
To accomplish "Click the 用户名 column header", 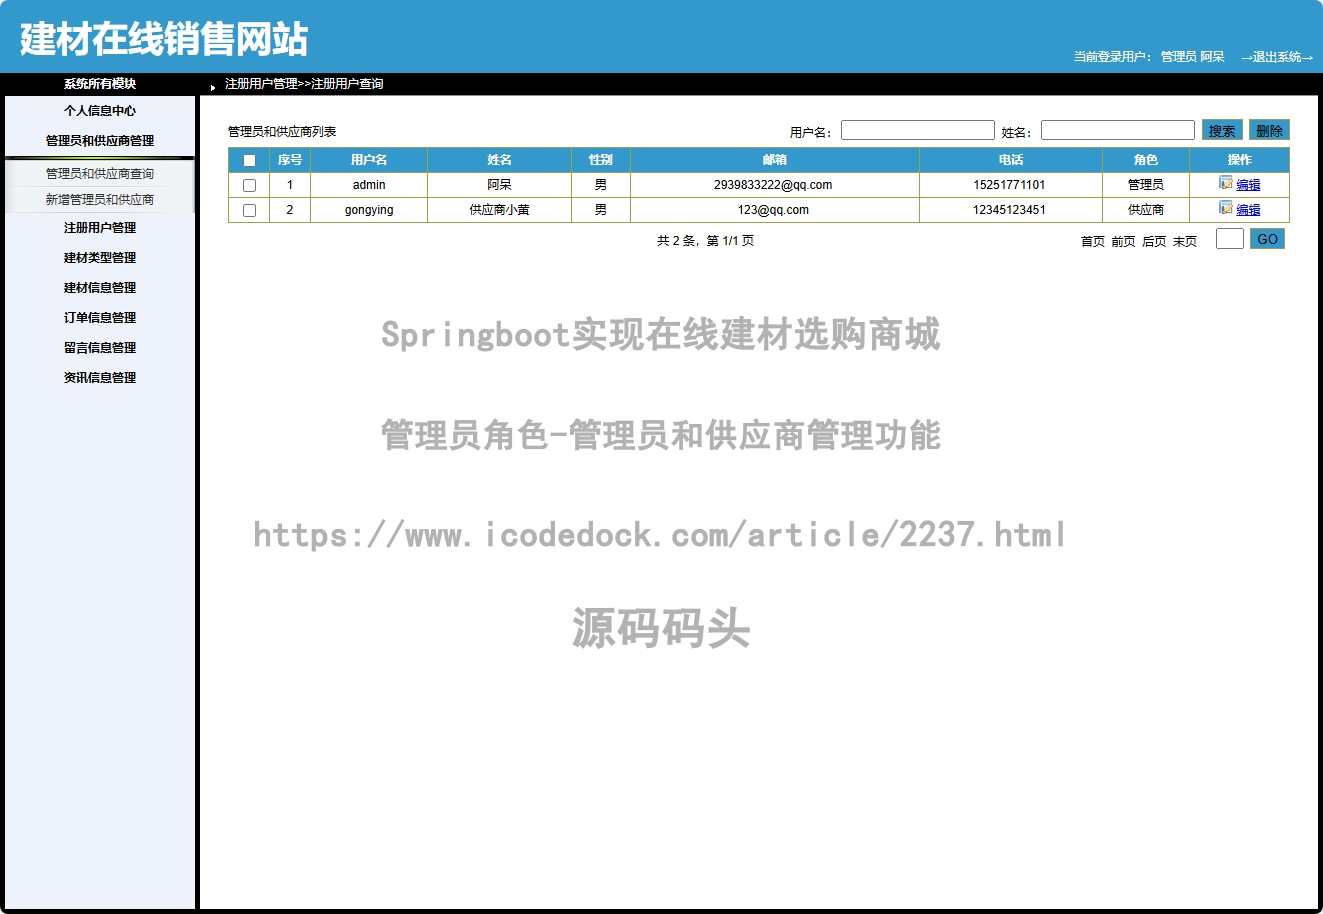I will coord(369,160).
